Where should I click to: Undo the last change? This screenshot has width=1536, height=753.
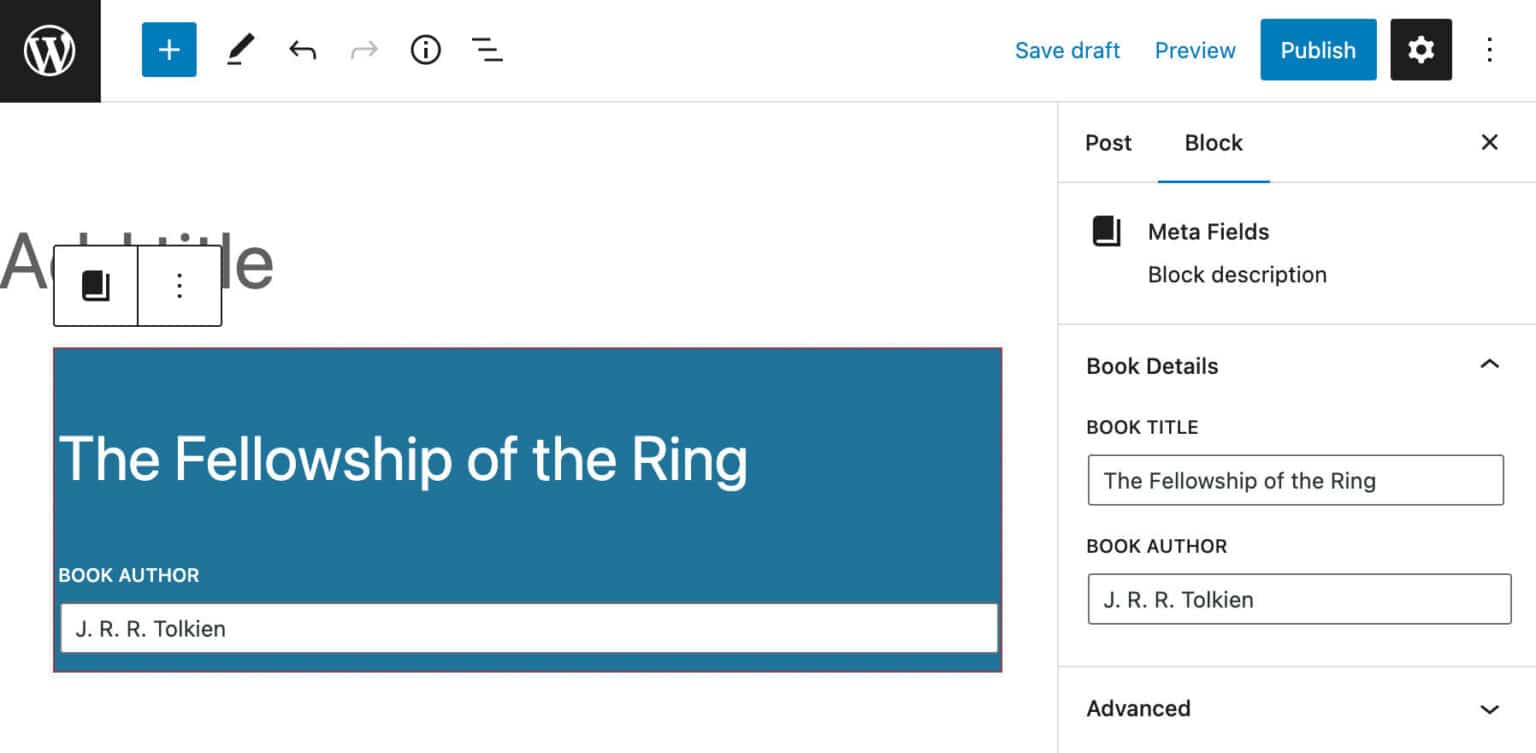point(302,49)
